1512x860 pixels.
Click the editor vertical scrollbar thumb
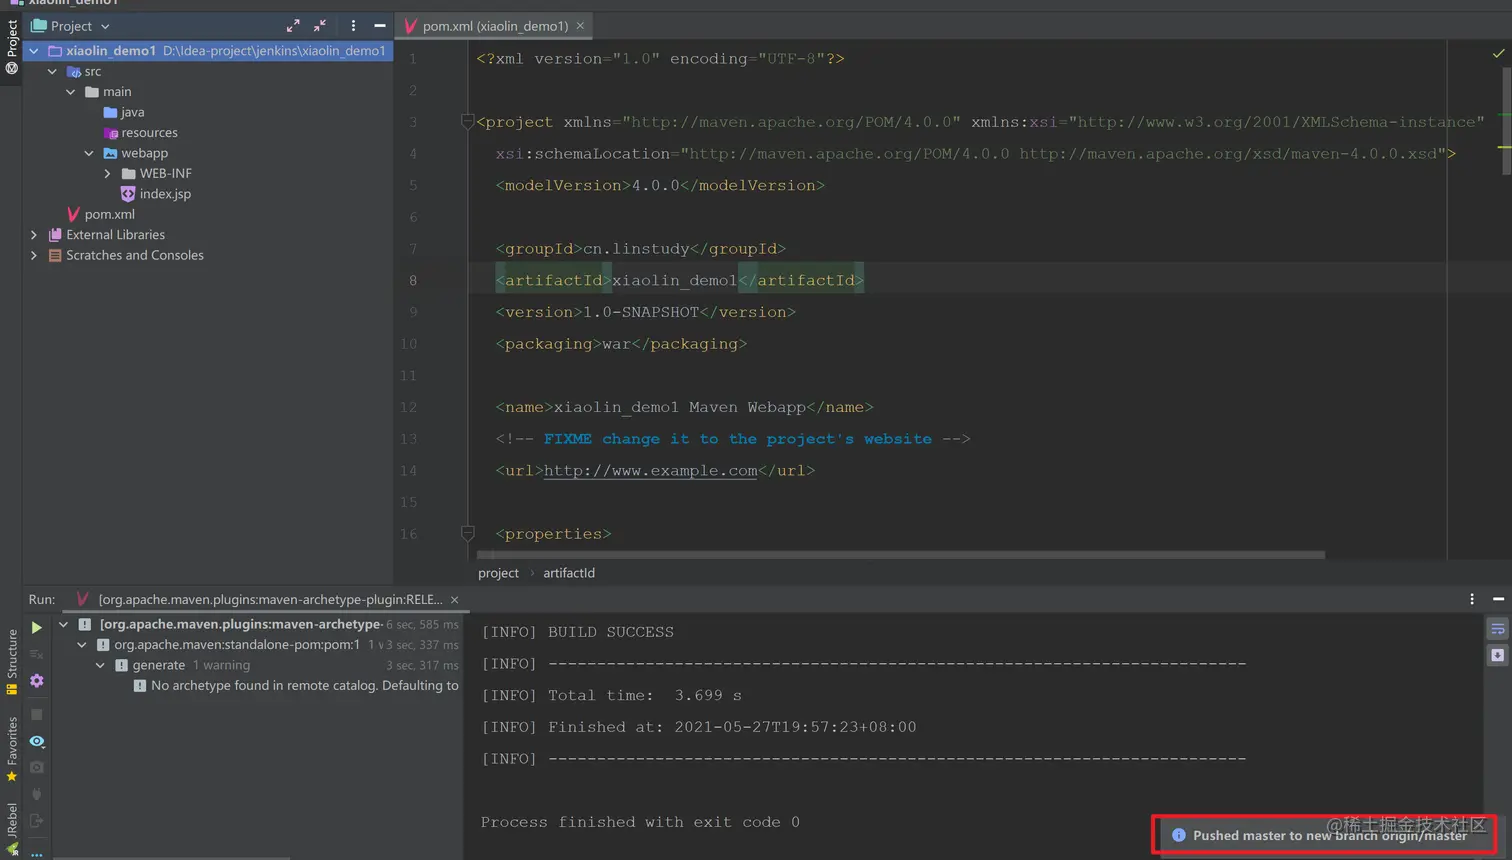click(1506, 120)
